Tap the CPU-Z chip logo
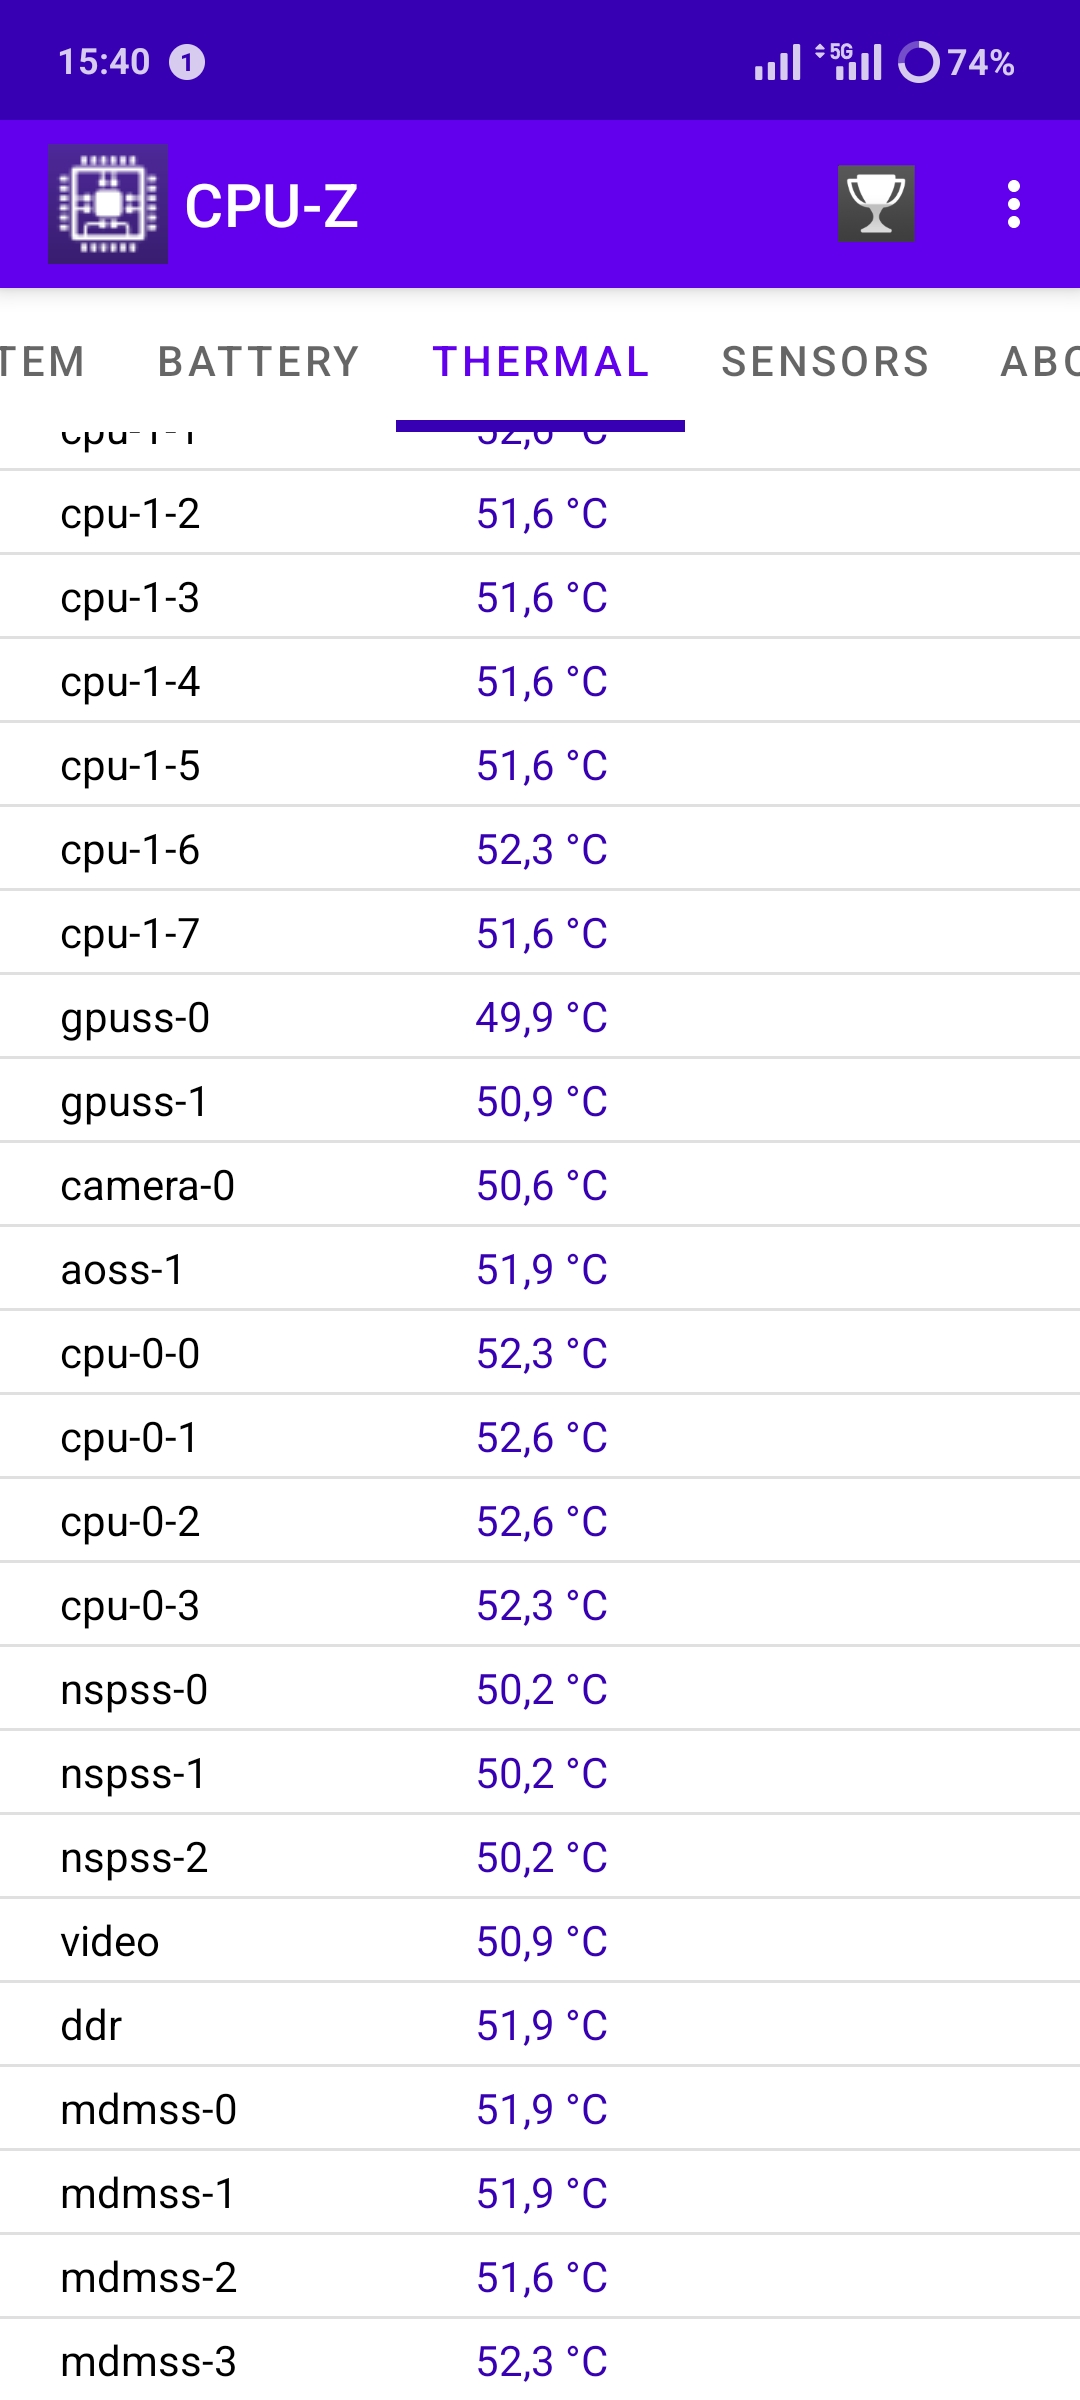 [108, 204]
